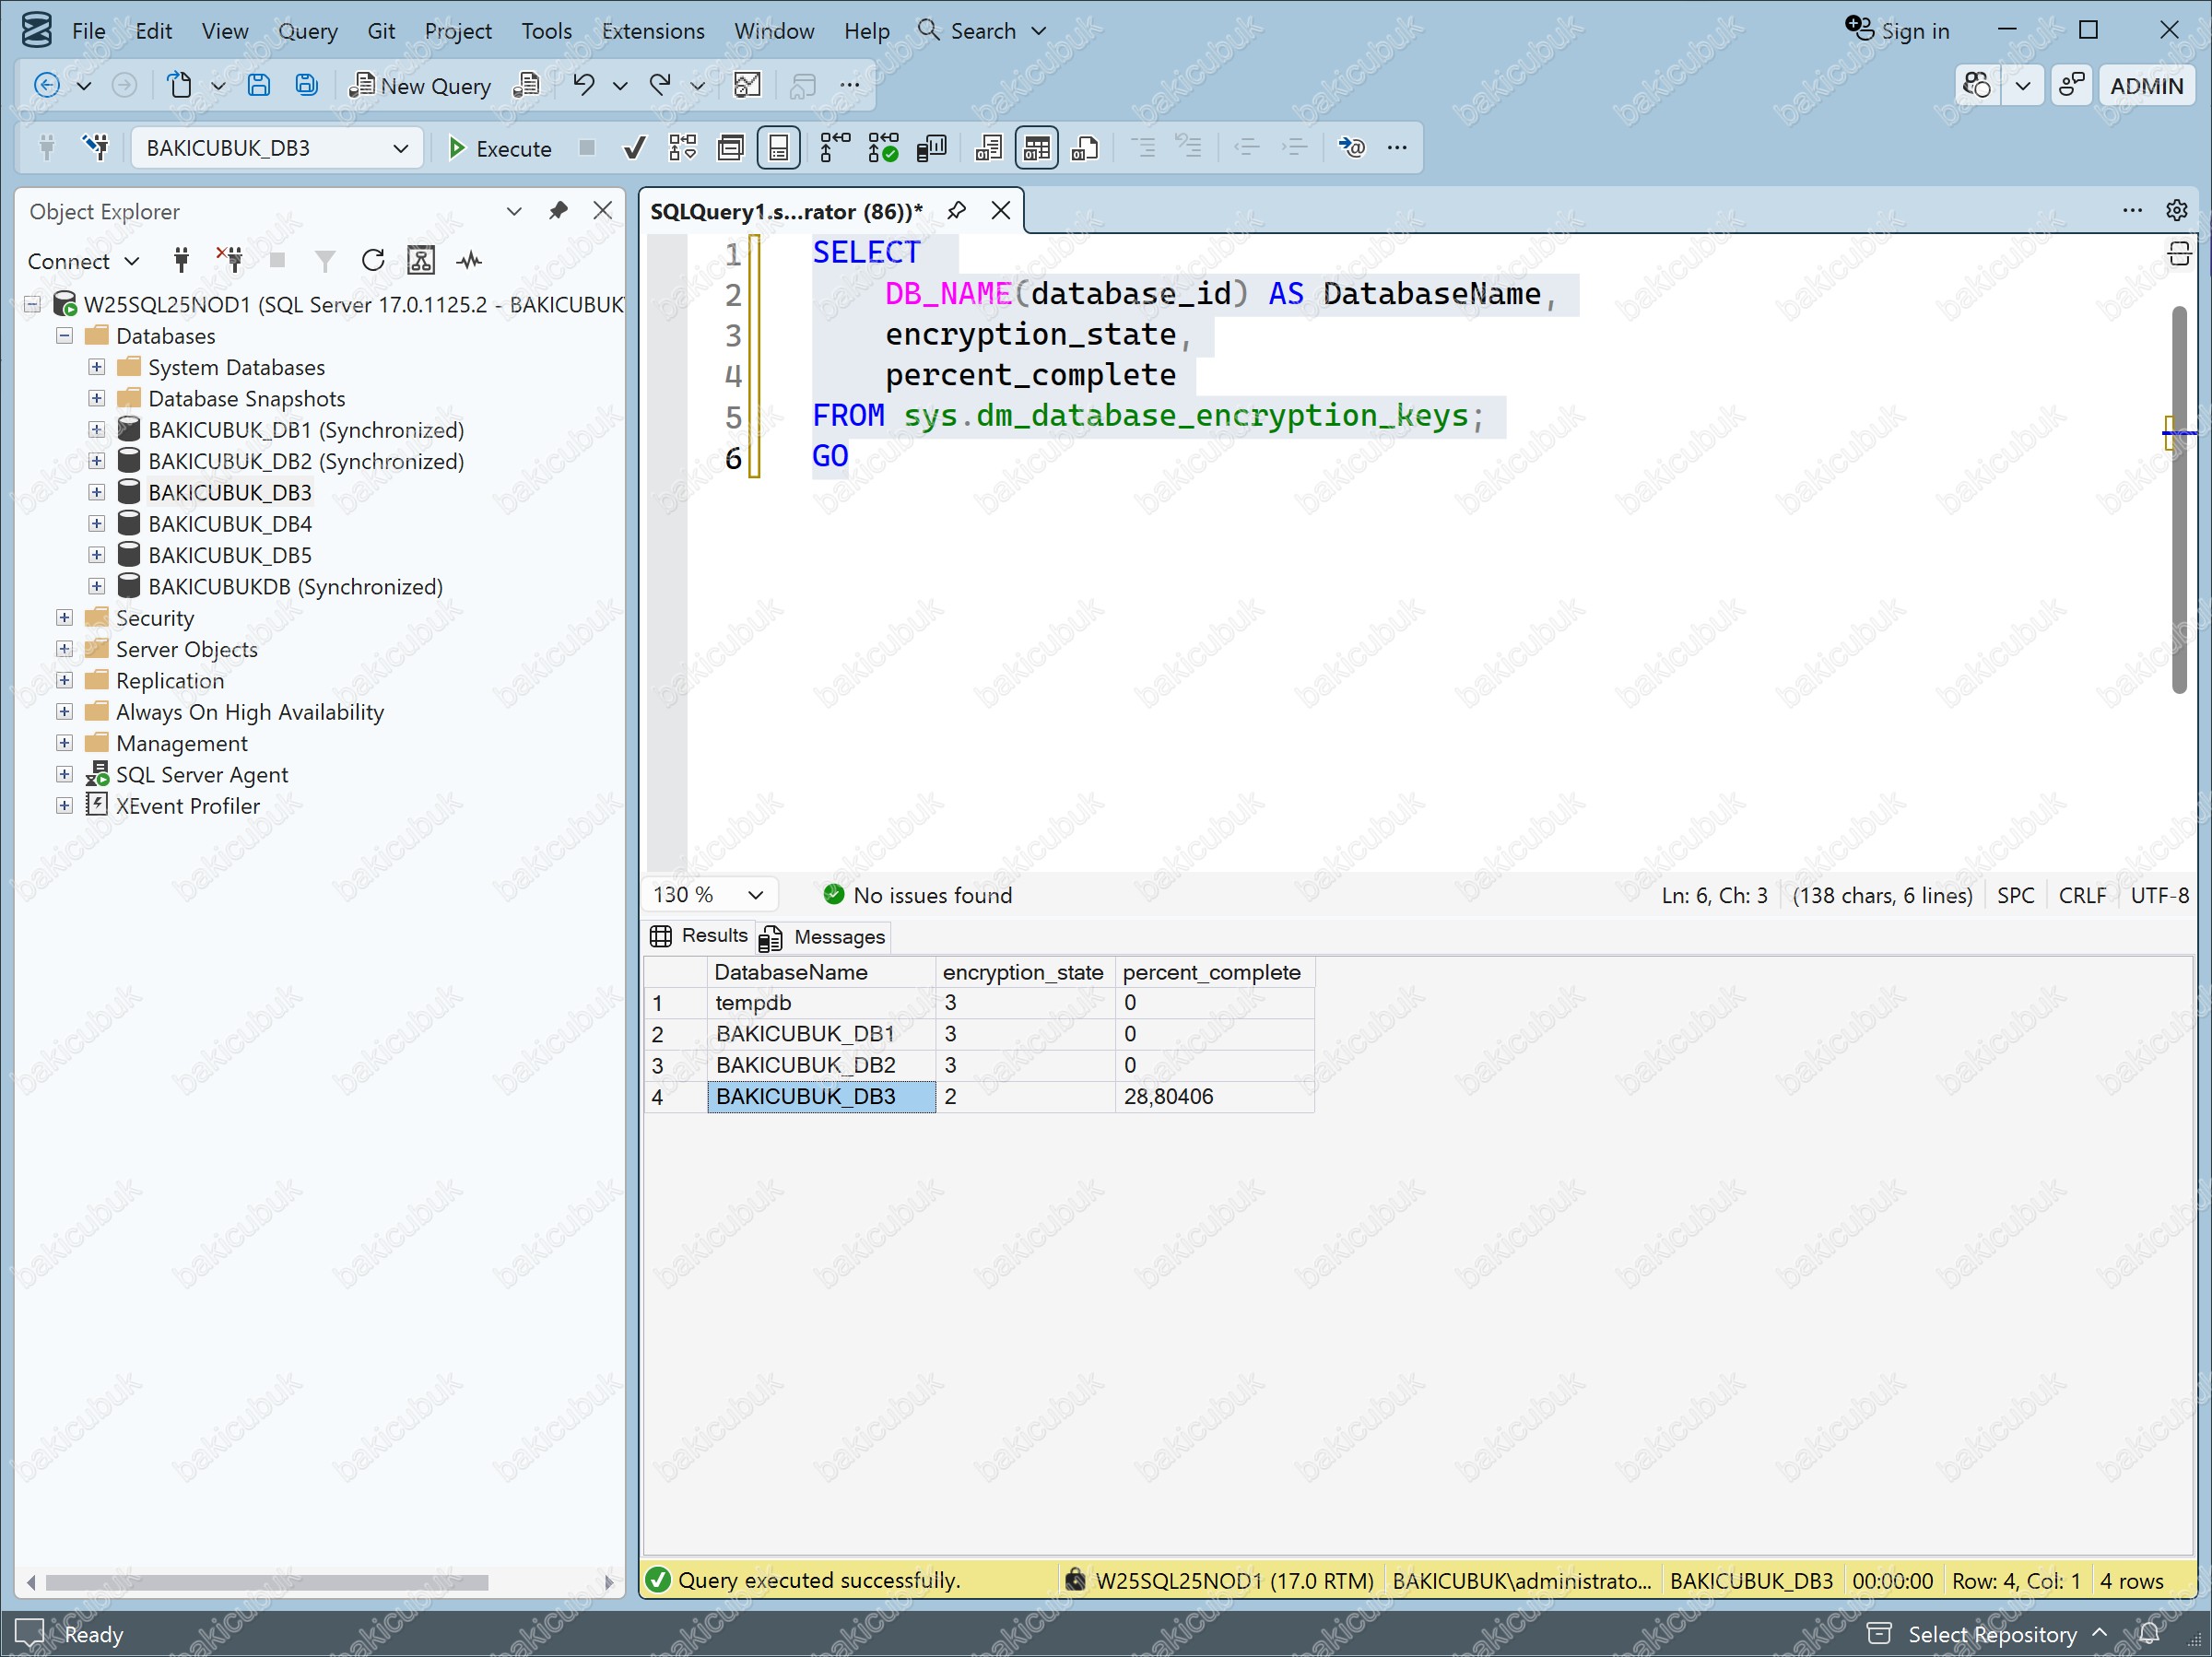Open the Project menu
The height and width of the screenshot is (1657, 2212).
[457, 31]
